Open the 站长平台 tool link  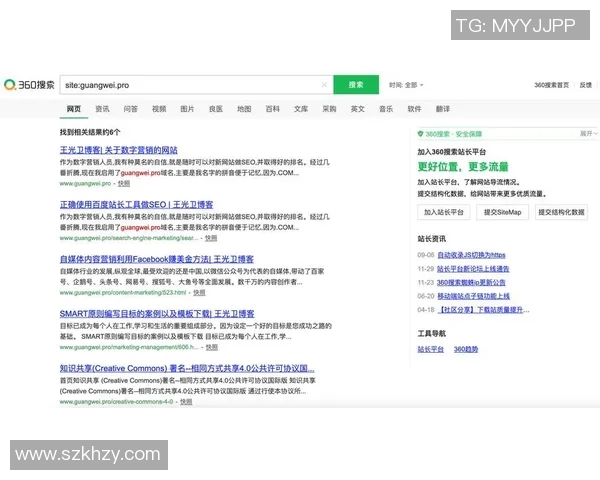pos(430,349)
